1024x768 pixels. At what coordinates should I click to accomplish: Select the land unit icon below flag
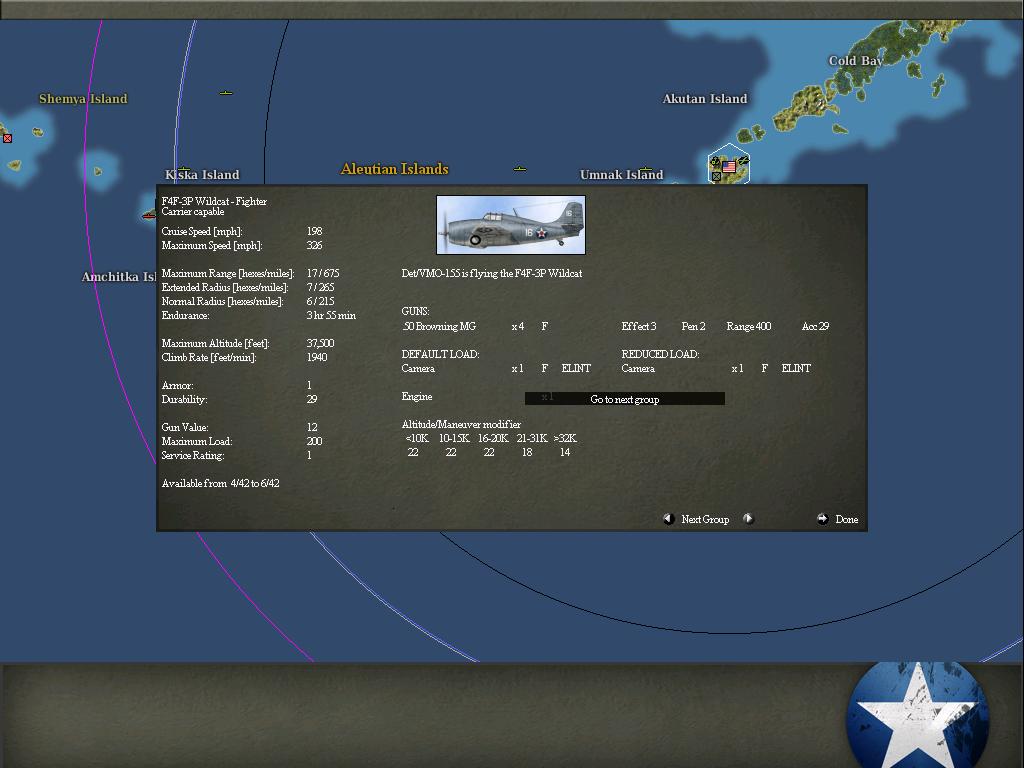[716, 176]
